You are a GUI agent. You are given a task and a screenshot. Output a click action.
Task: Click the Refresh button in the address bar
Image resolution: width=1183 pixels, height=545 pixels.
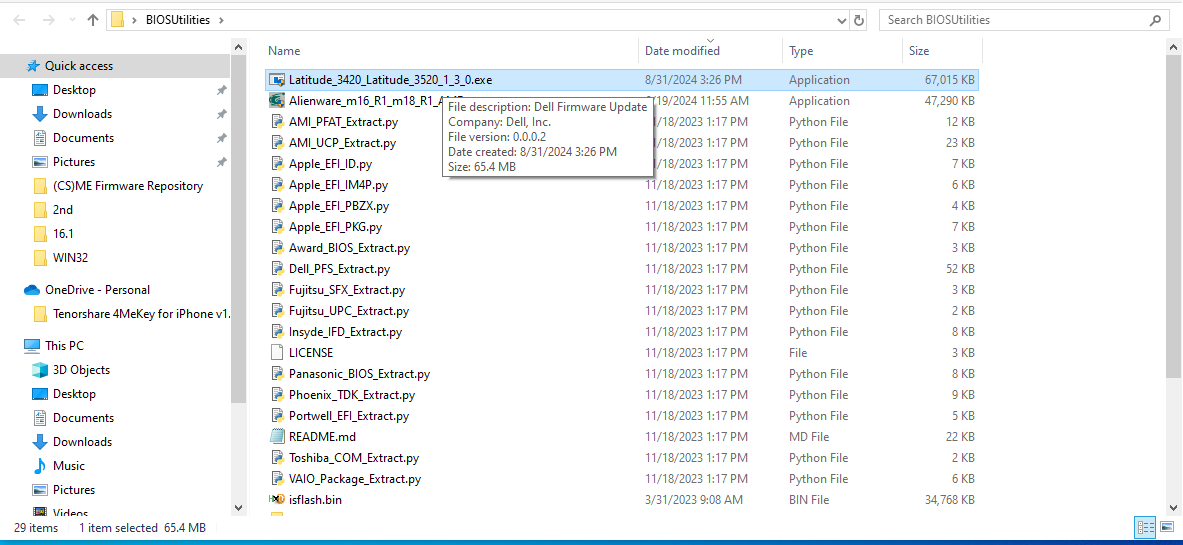[859, 20]
